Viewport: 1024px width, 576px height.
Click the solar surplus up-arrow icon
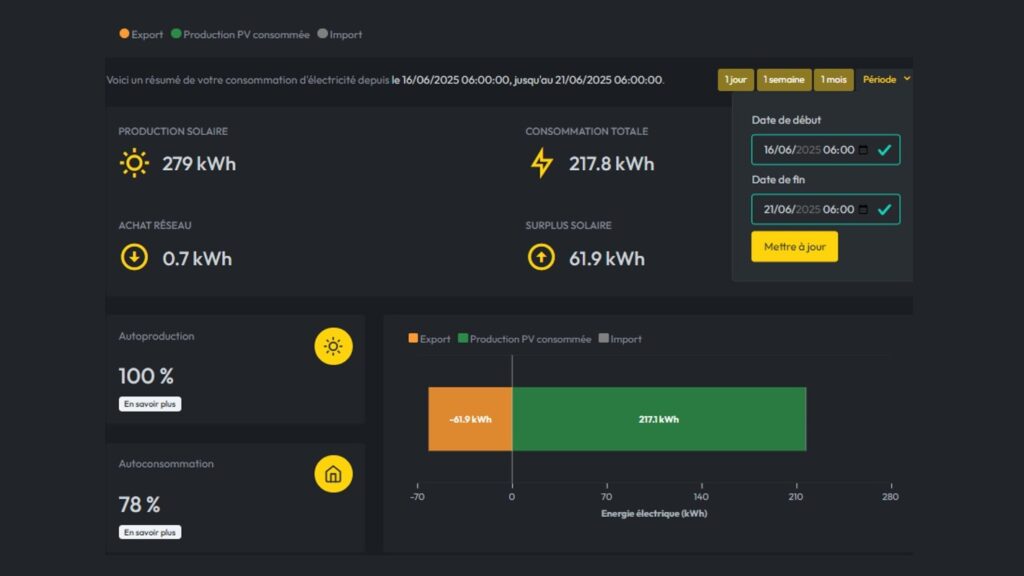point(541,258)
